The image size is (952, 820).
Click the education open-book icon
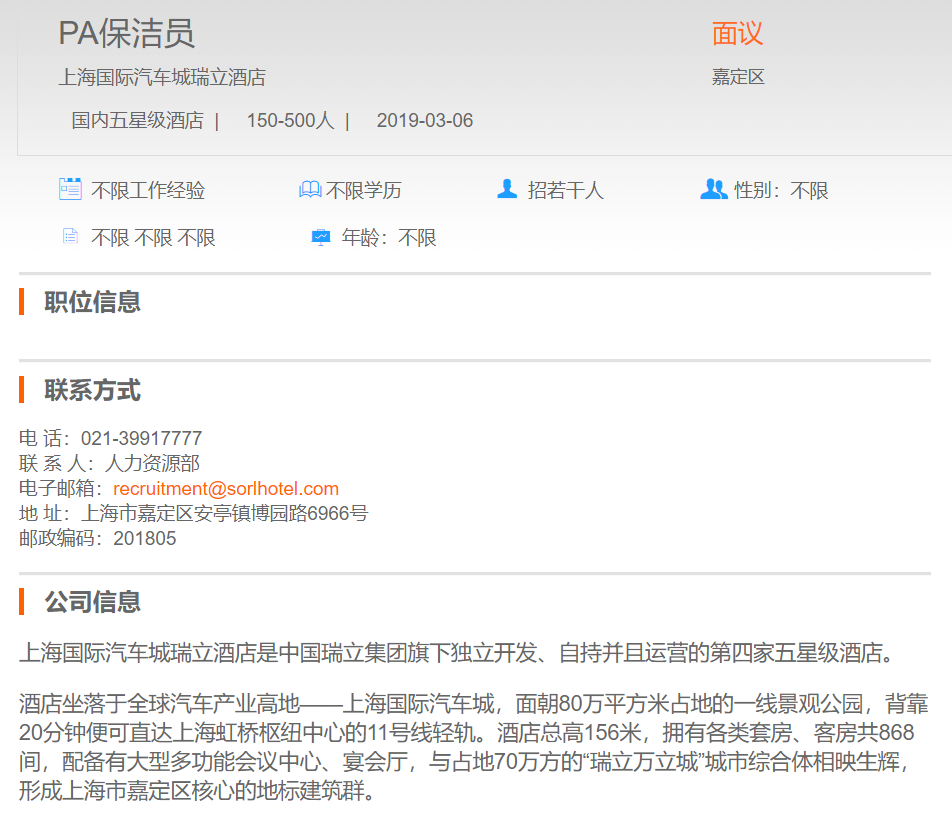click(x=310, y=190)
